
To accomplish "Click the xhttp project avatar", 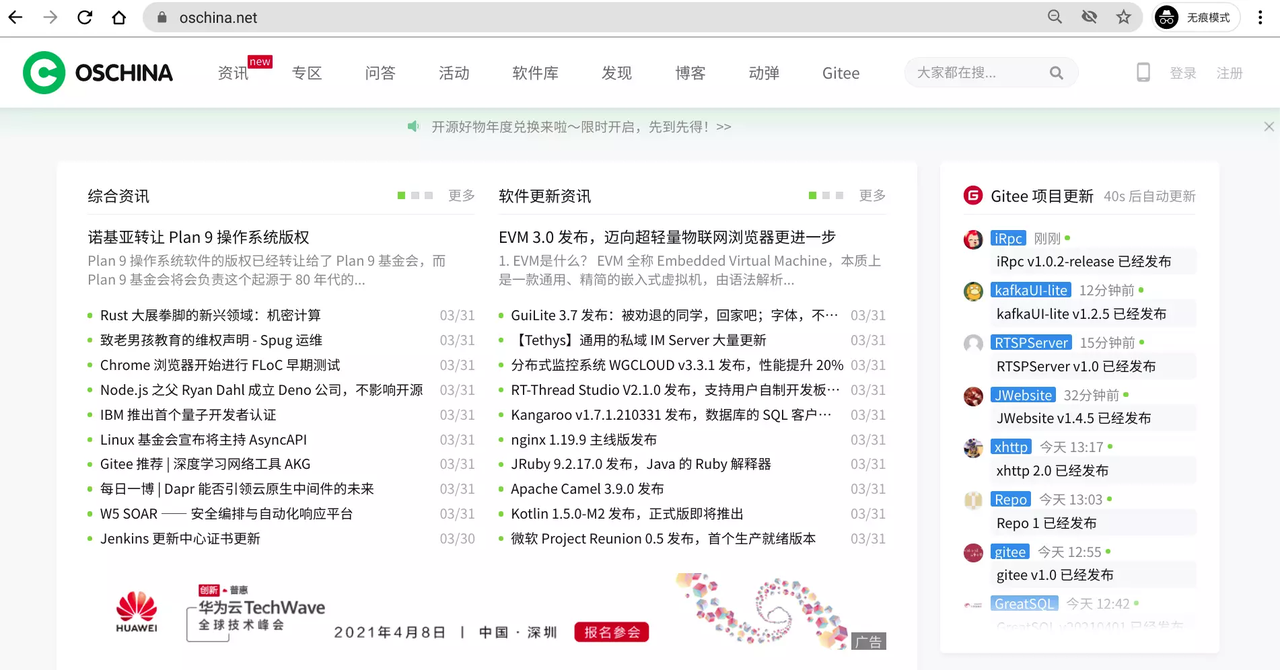I will 973,448.
